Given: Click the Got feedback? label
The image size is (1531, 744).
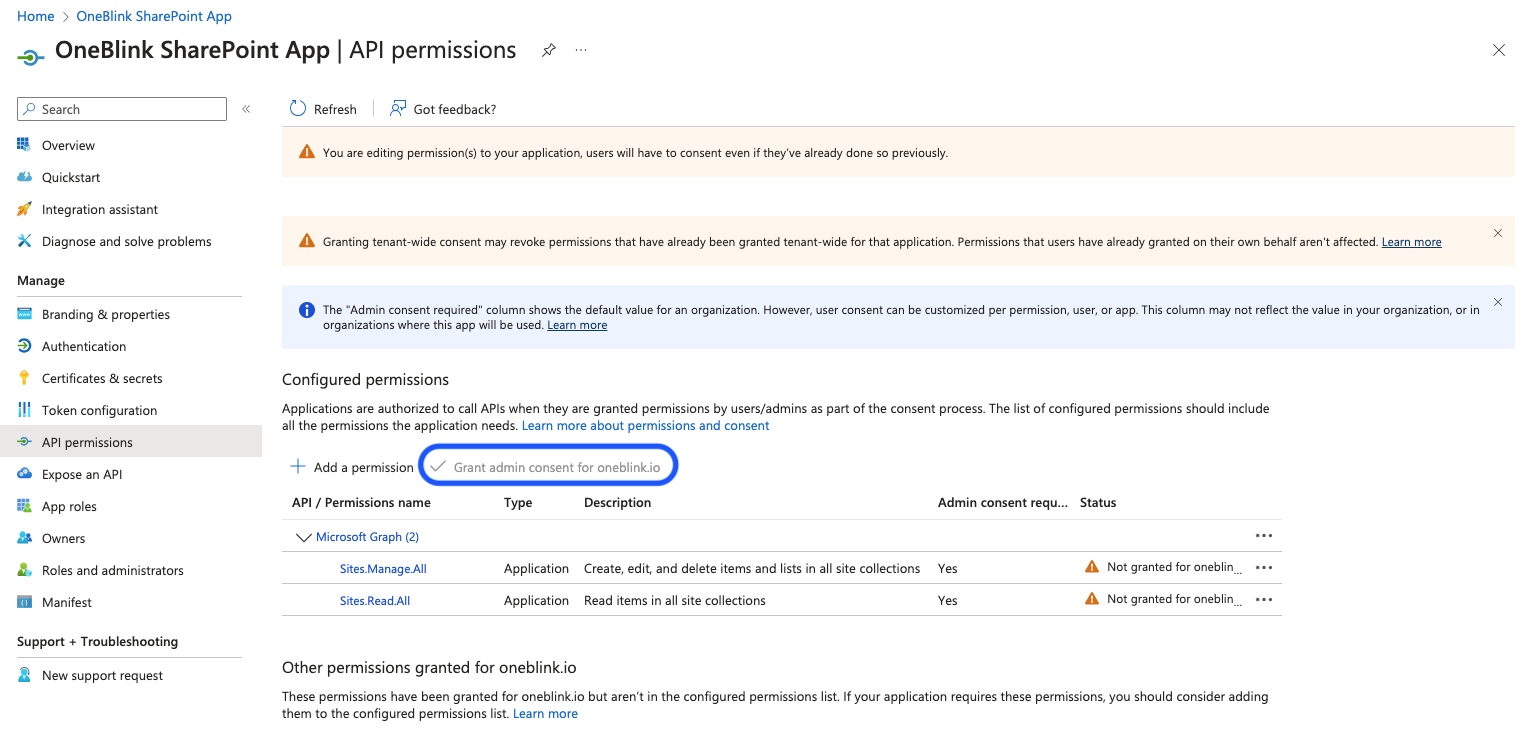Looking at the screenshot, I should pos(455,109).
